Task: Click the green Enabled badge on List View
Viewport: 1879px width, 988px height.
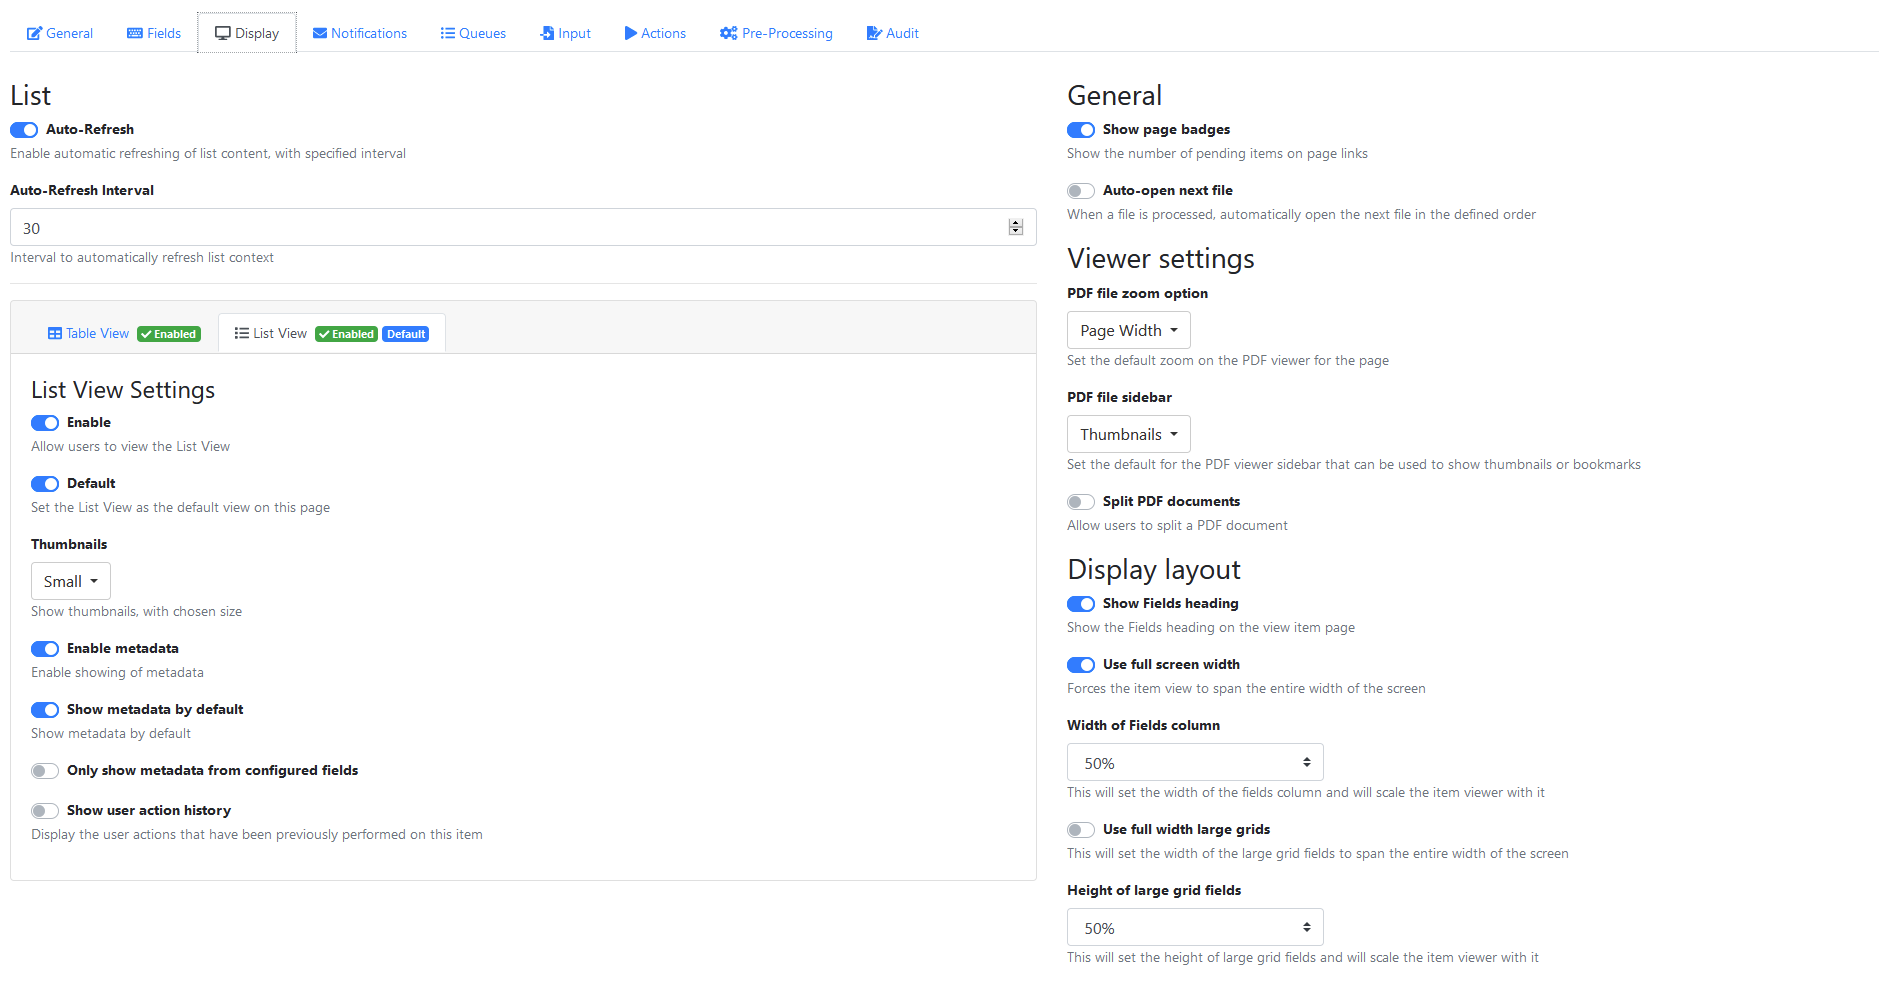Action: click(346, 334)
